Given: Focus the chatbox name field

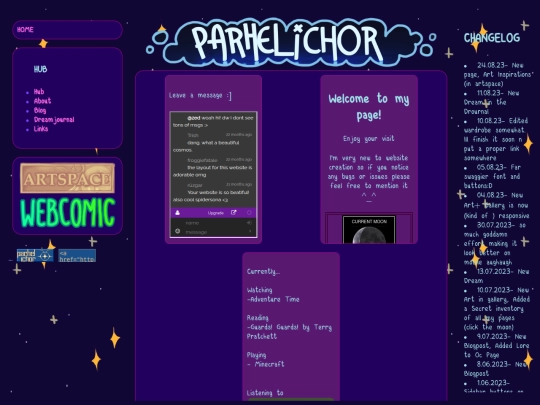Looking at the screenshot, I should [x=214, y=223].
